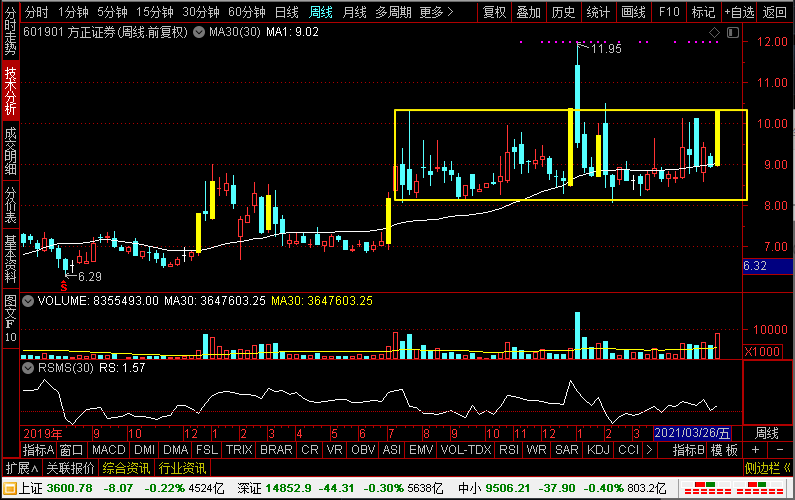Open the VOLUME indicator dropdown circle
795x500 pixels.
point(28,301)
